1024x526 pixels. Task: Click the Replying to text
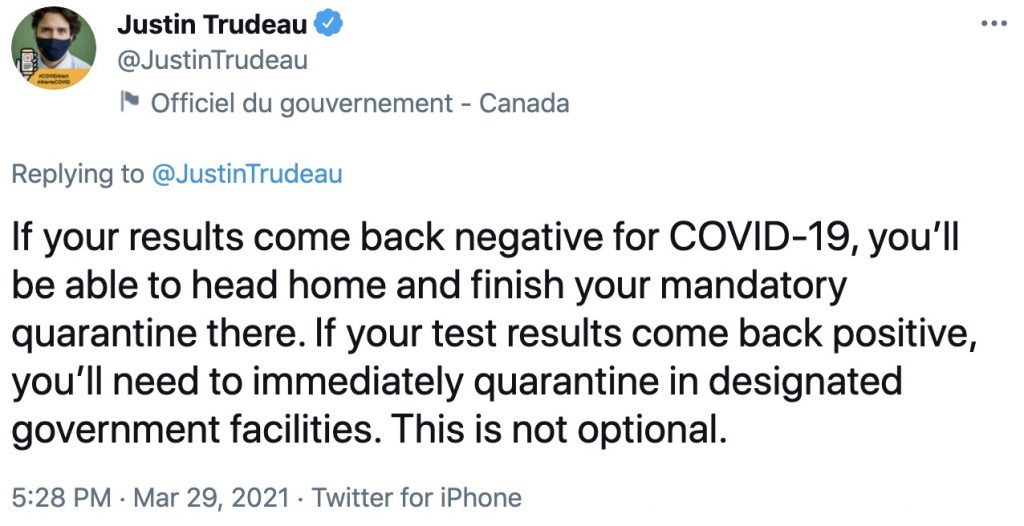coord(78,174)
